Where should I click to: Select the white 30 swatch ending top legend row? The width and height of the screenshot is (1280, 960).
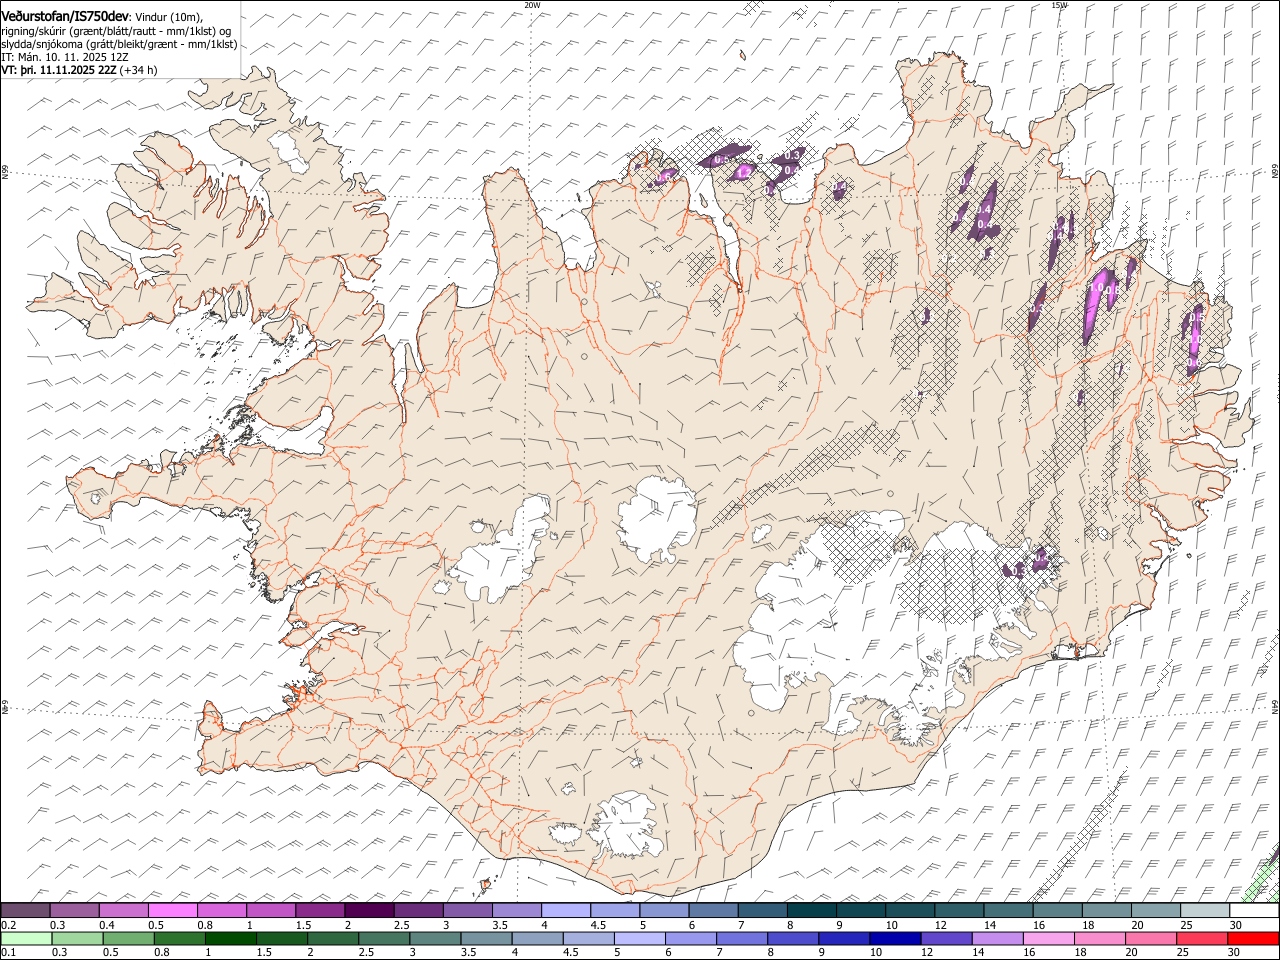[x=1254, y=911]
